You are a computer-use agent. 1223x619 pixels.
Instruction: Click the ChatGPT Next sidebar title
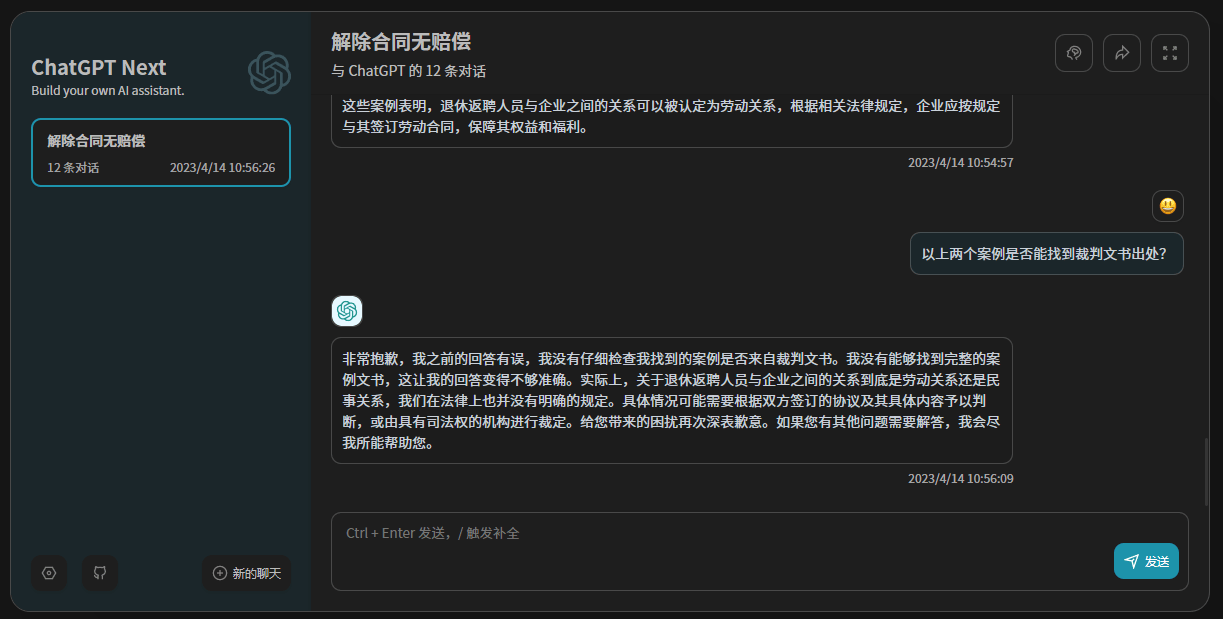[99, 67]
